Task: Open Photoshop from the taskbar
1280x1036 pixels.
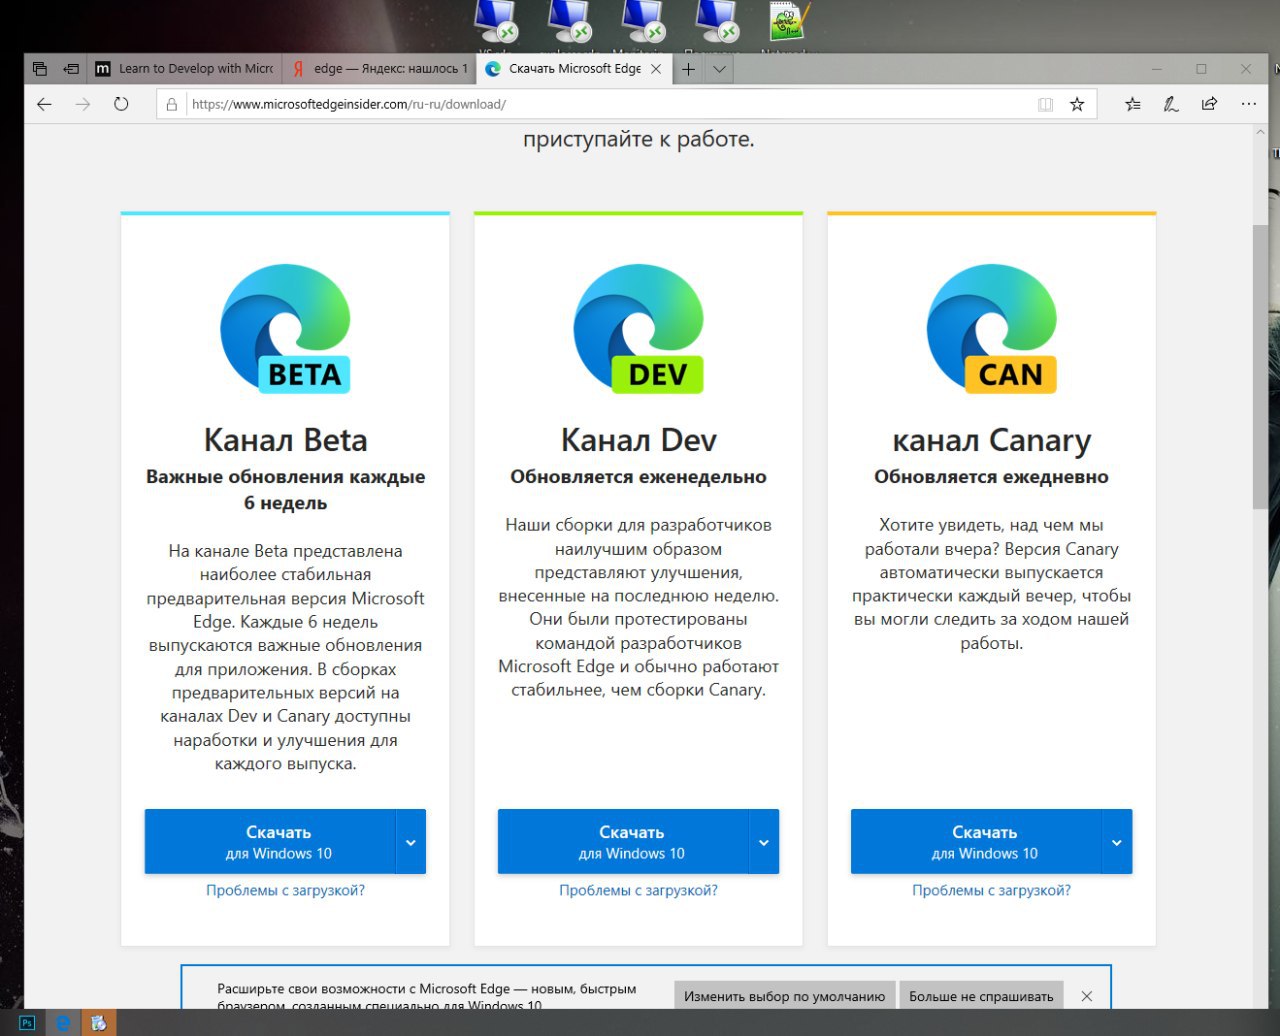Action: click(x=27, y=1022)
